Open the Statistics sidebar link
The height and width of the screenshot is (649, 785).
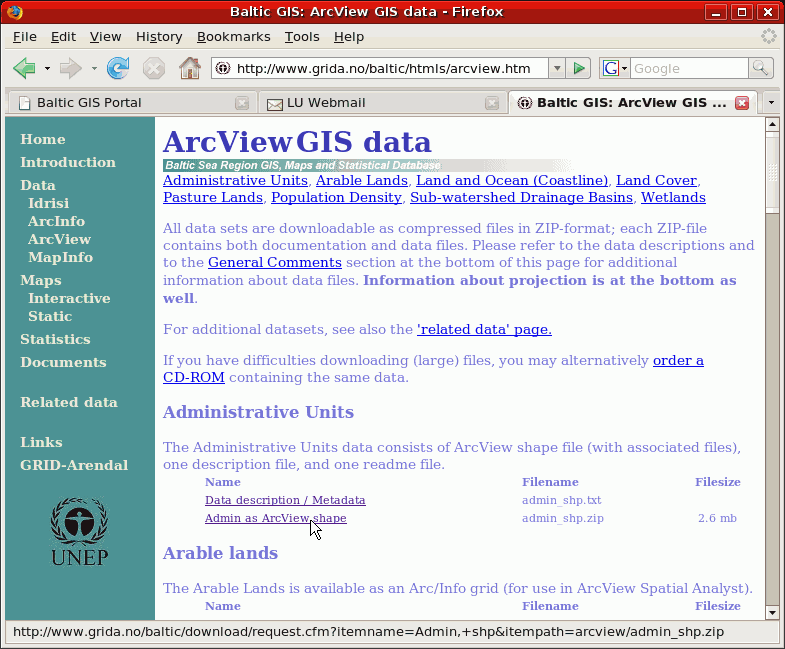pos(55,340)
